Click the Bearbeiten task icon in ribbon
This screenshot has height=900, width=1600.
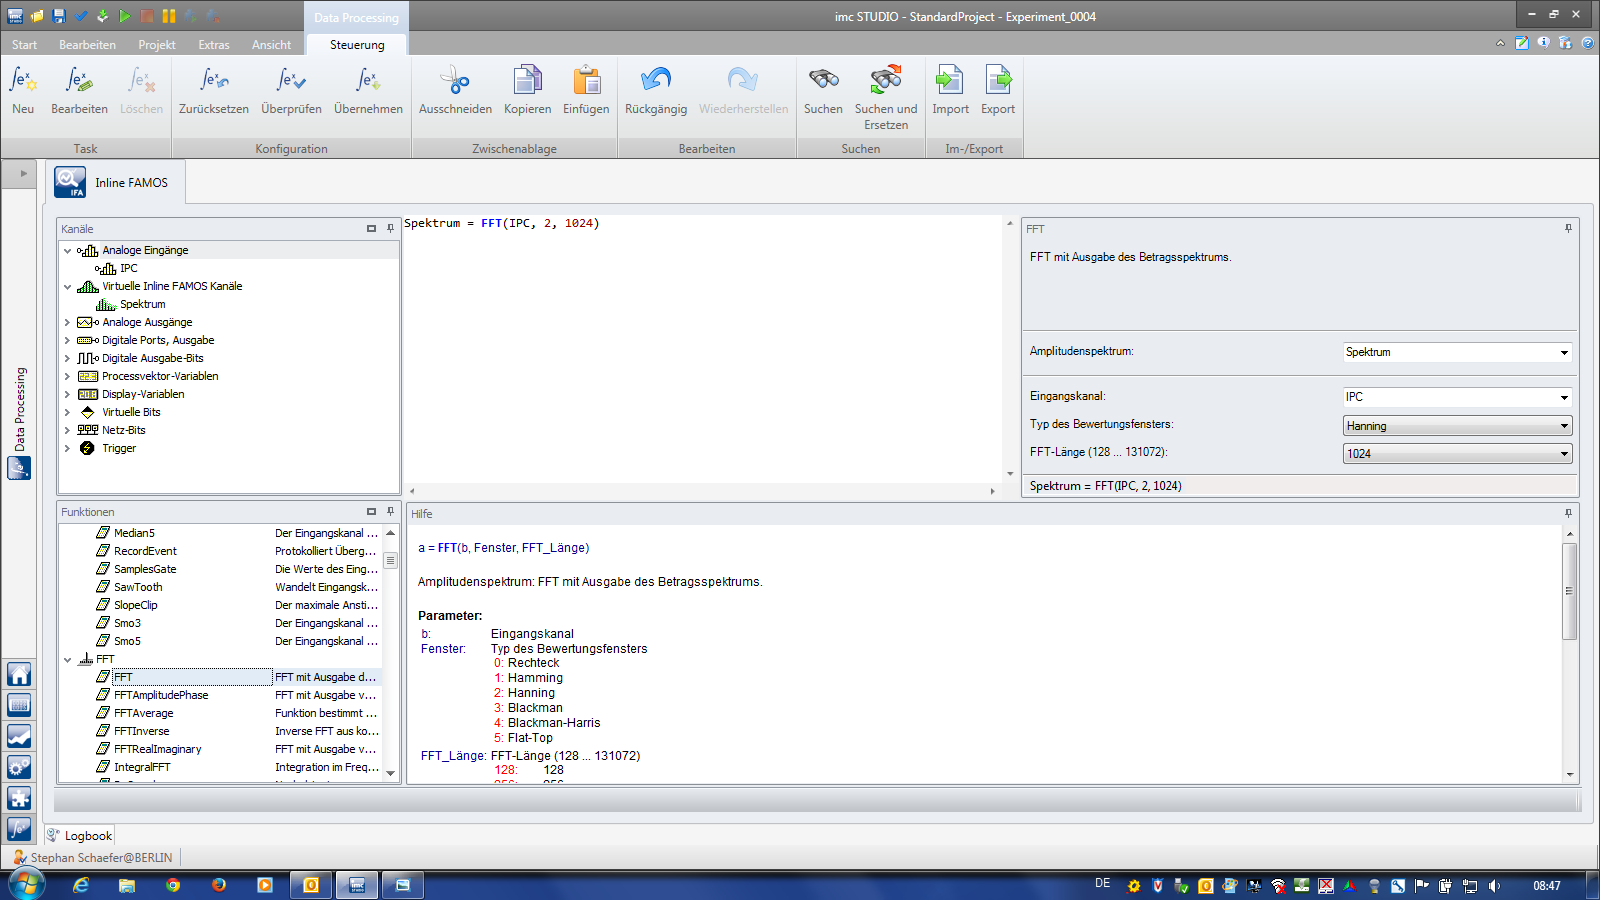click(79, 82)
